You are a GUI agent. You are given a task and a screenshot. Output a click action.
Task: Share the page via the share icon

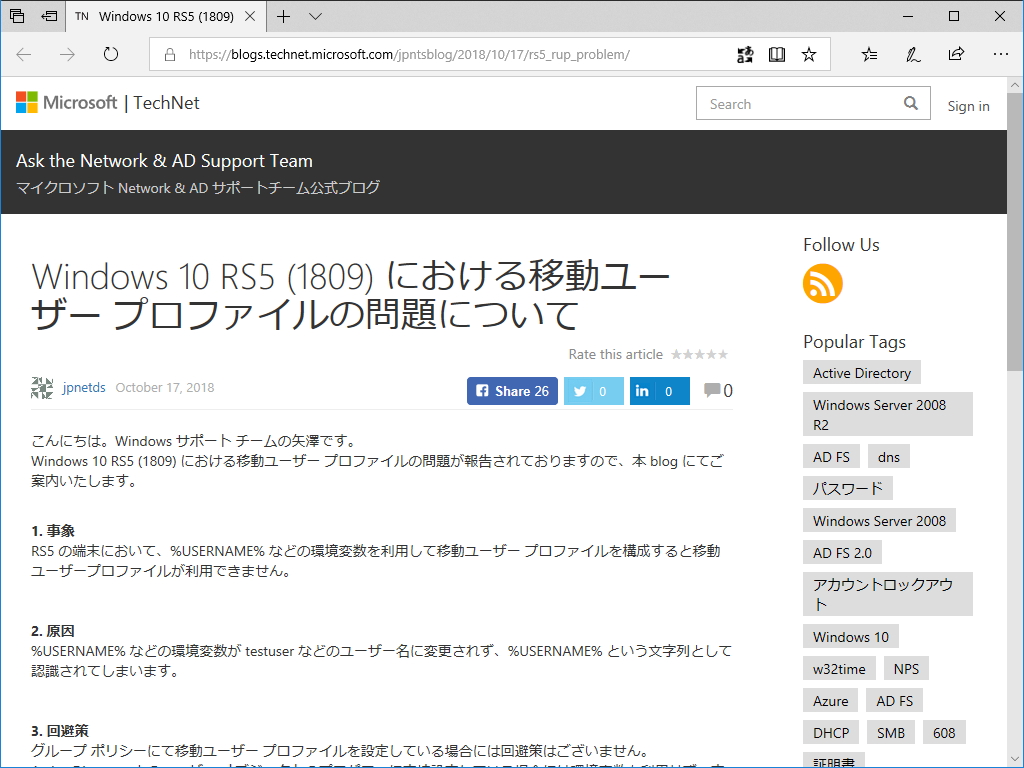click(x=956, y=54)
